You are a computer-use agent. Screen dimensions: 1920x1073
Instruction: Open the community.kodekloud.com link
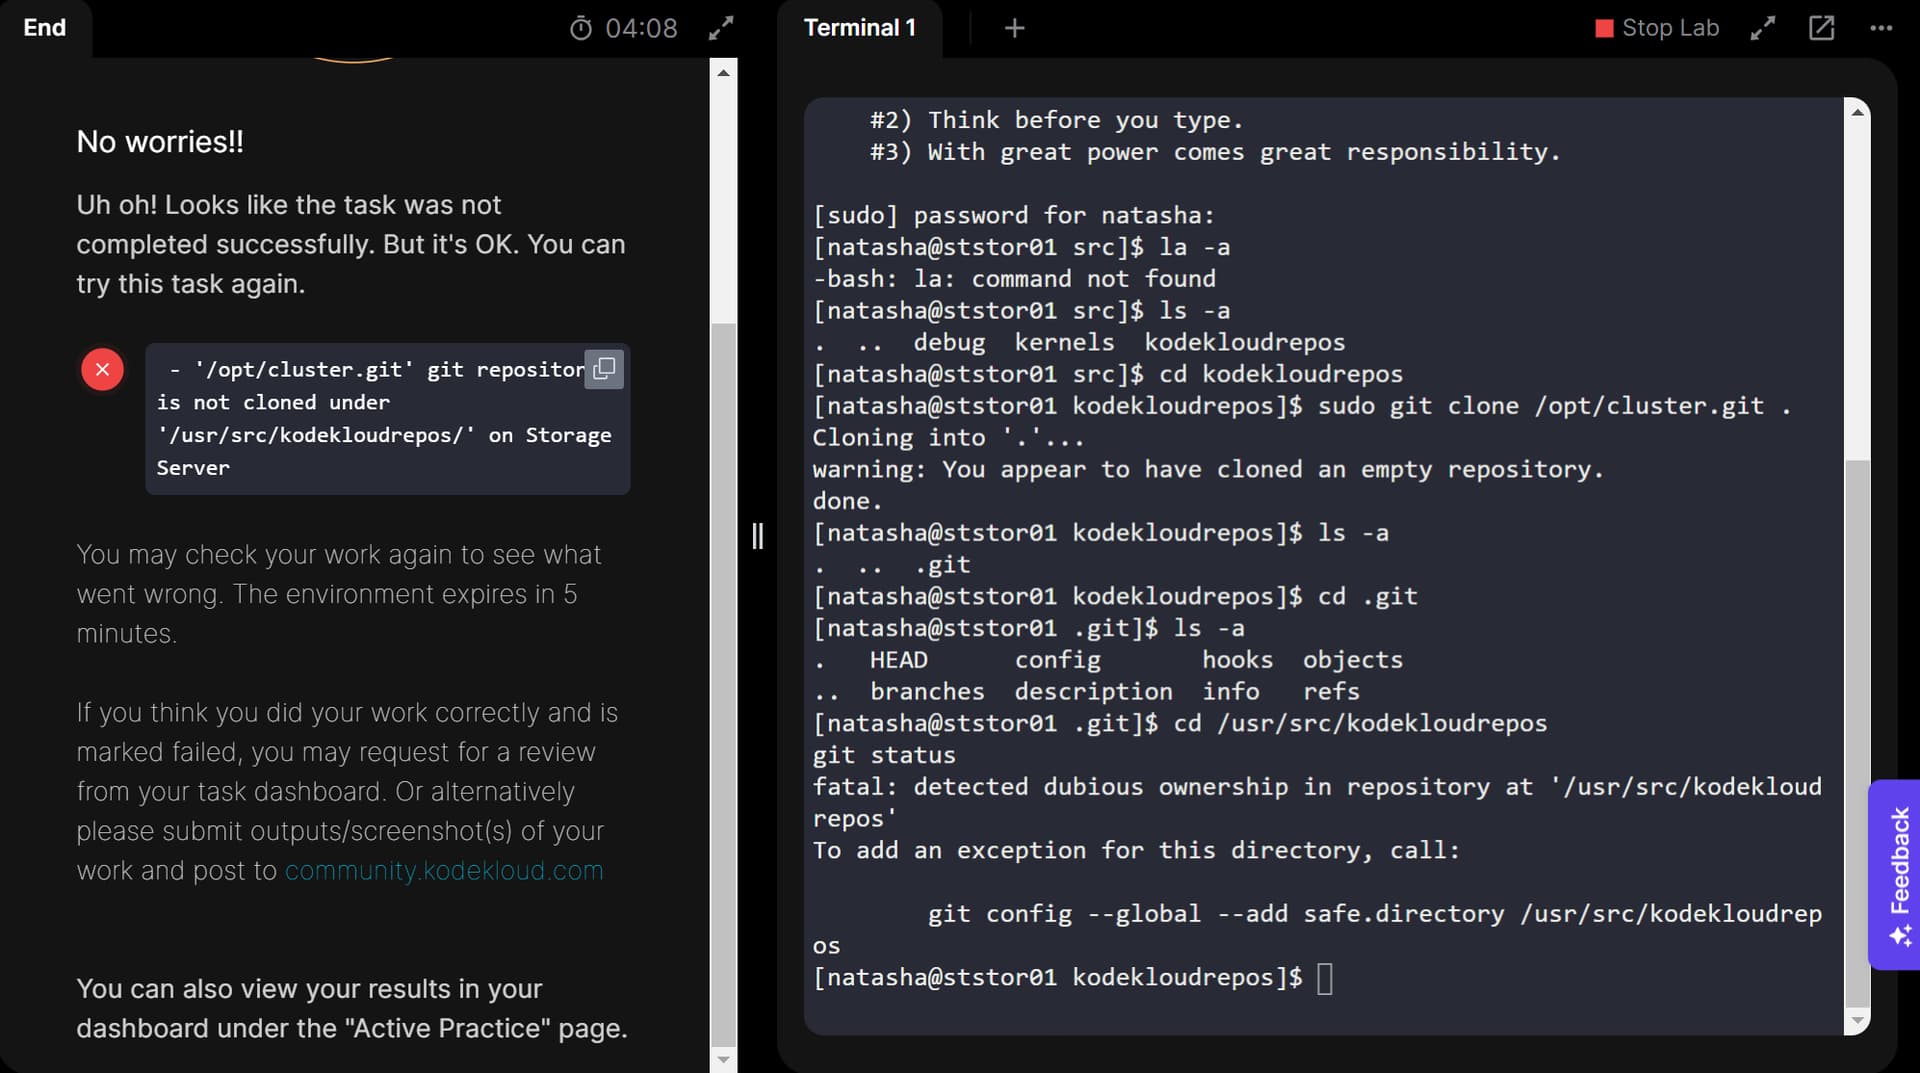[444, 870]
